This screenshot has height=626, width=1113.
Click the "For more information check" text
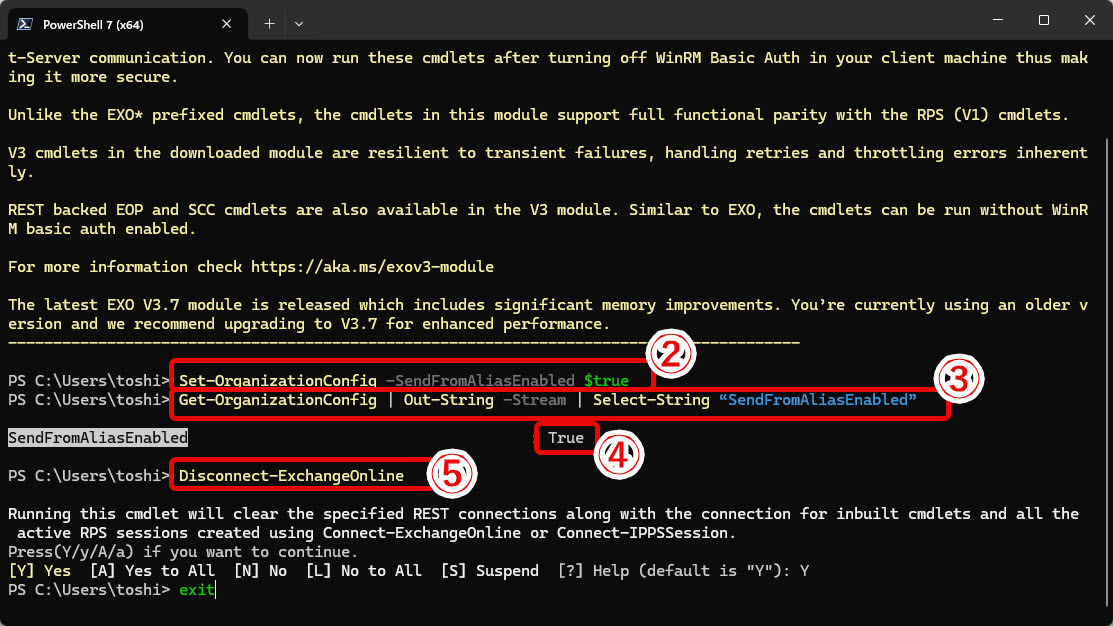coord(125,267)
